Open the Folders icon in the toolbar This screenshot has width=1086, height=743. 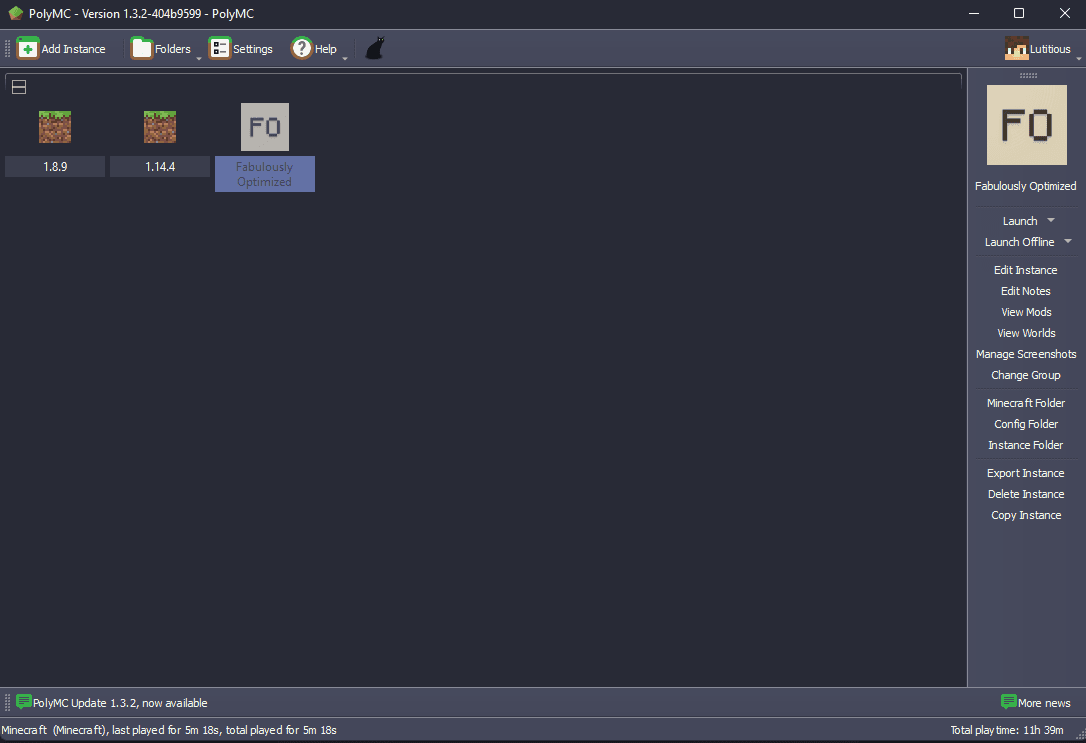tap(140, 47)
